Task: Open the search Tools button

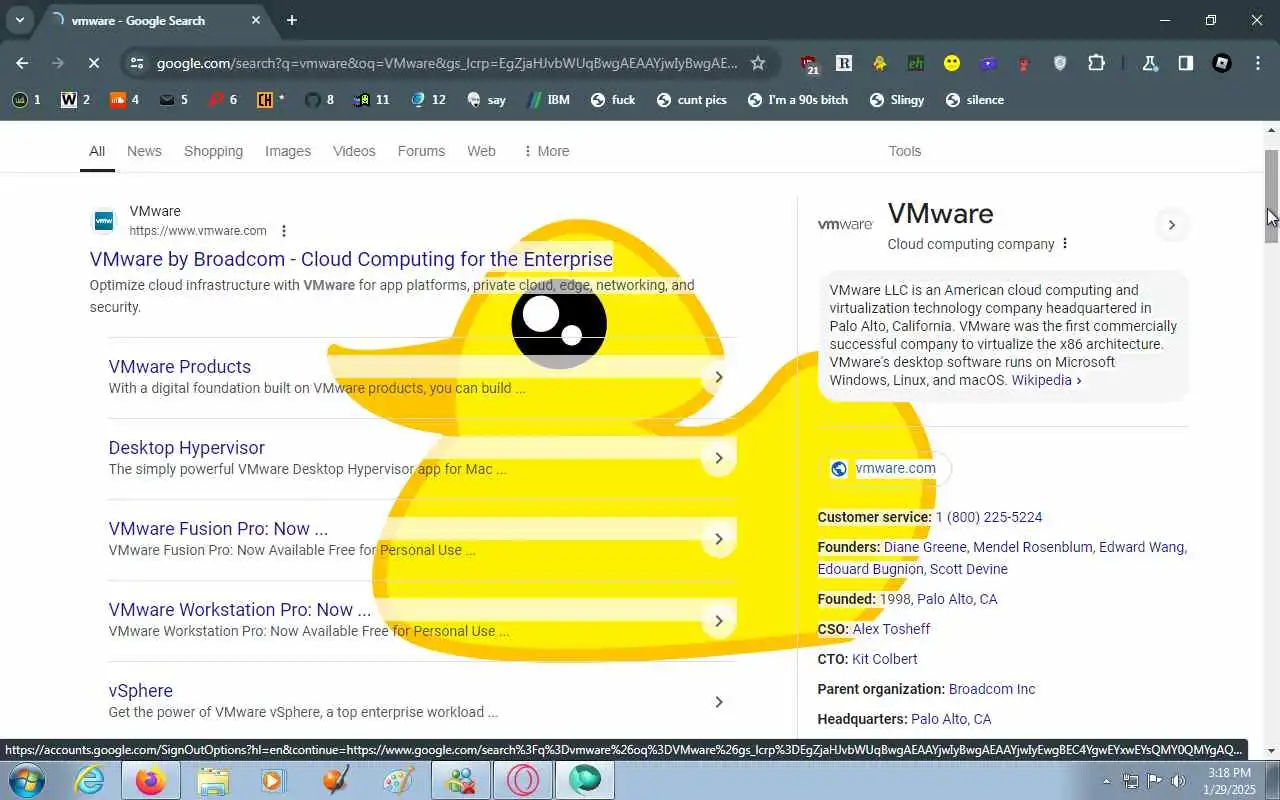Action: tap(905, 151)
